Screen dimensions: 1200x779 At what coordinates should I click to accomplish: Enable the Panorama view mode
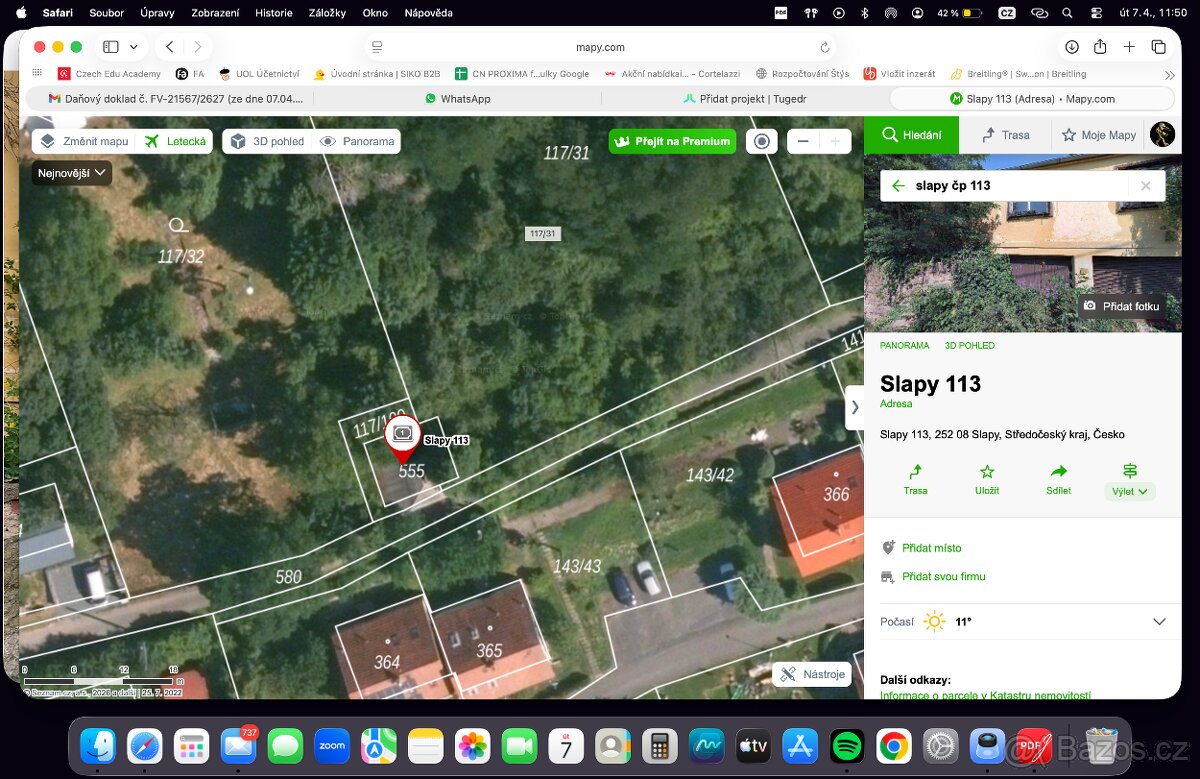click(357, 142)
